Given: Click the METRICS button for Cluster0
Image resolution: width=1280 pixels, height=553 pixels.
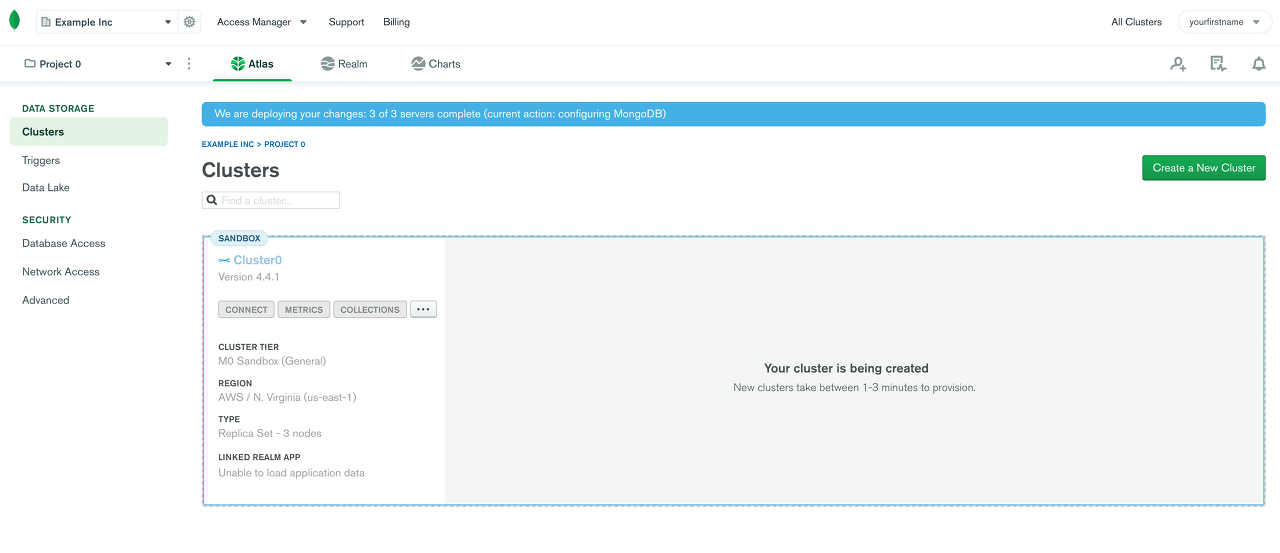Looking at the screenshot, I should (x=304, y=309).
